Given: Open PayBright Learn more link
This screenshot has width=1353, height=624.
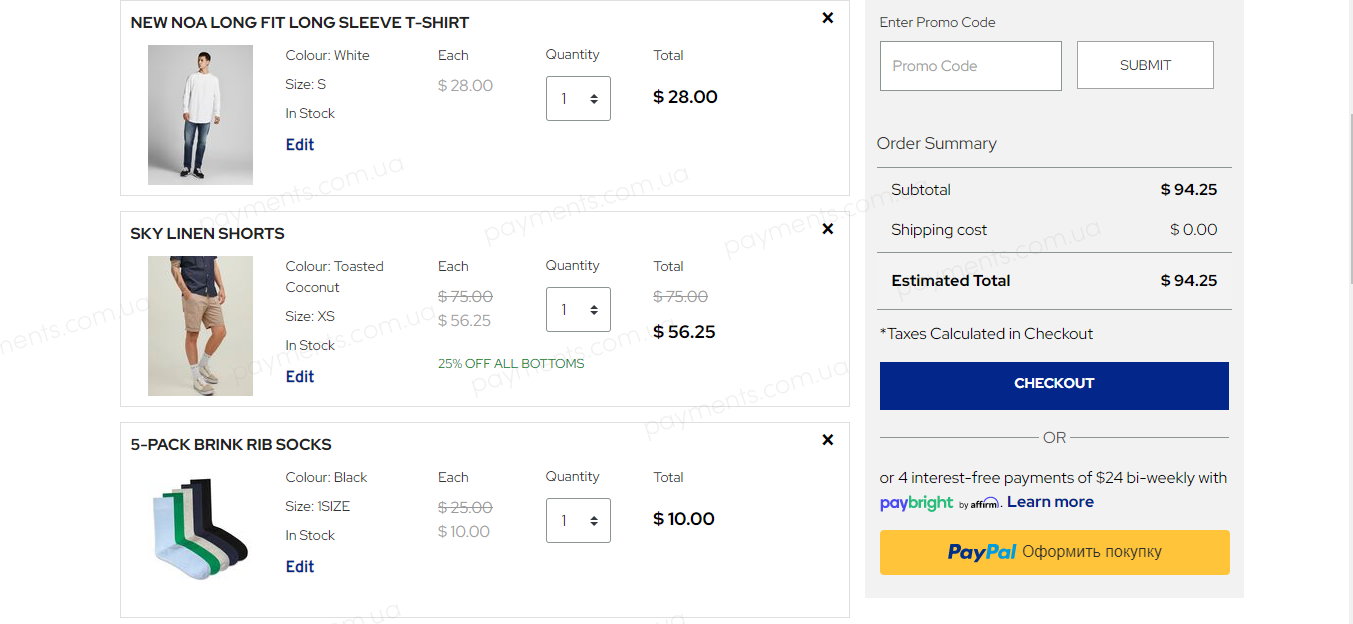Looking at the screenshot, I should tap(1050, 502).
